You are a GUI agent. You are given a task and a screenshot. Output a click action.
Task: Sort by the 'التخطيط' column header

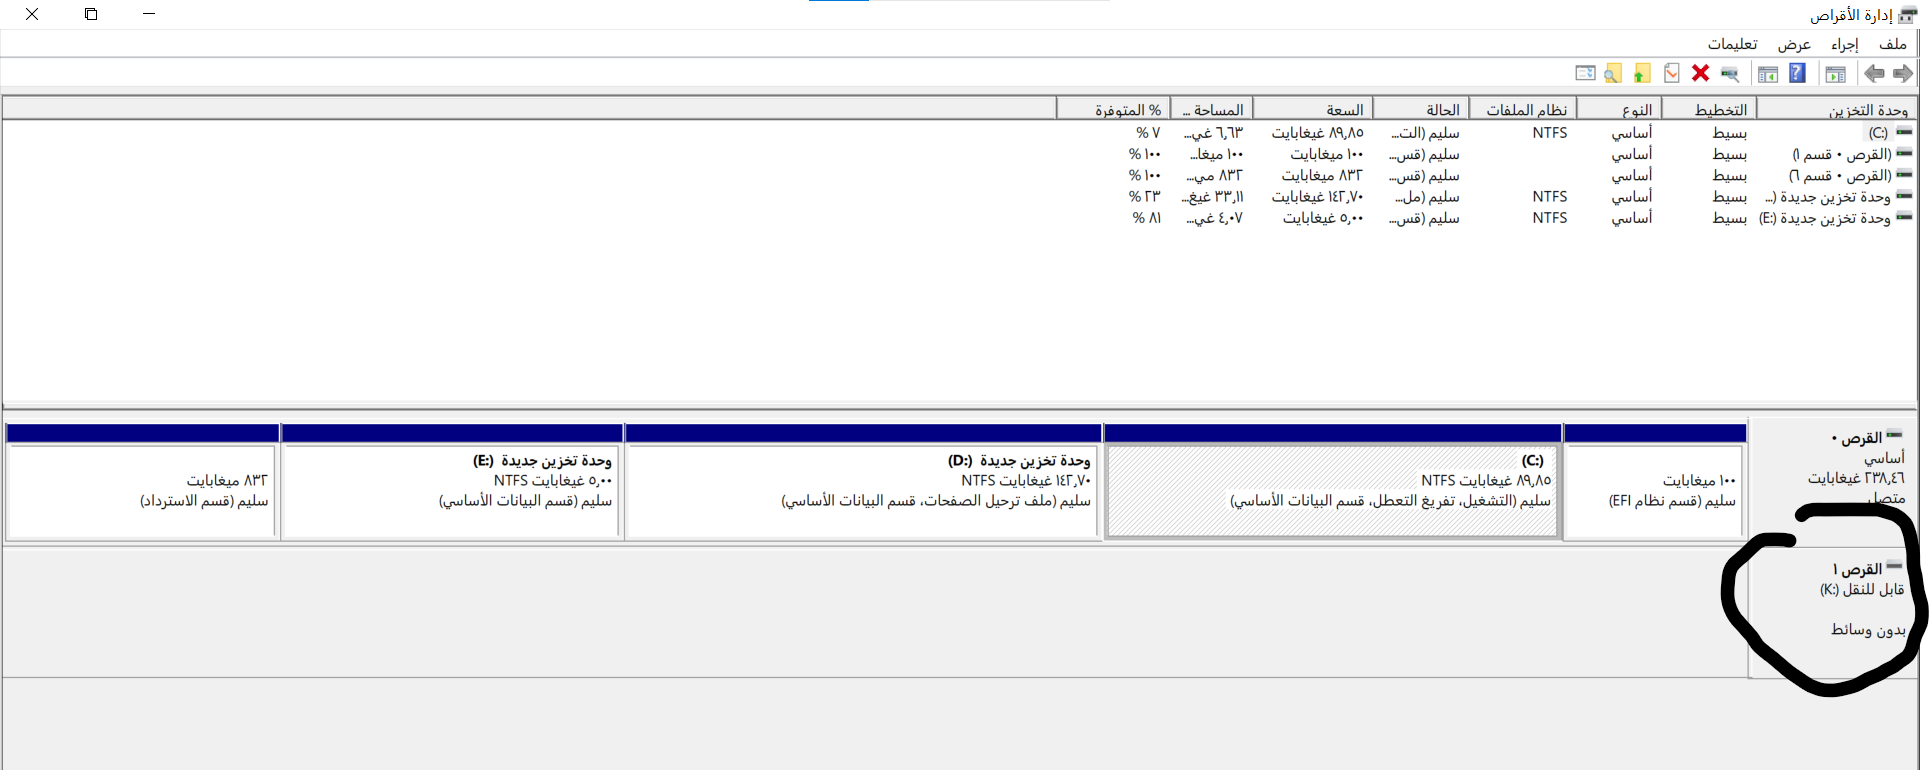[1709, 110]
